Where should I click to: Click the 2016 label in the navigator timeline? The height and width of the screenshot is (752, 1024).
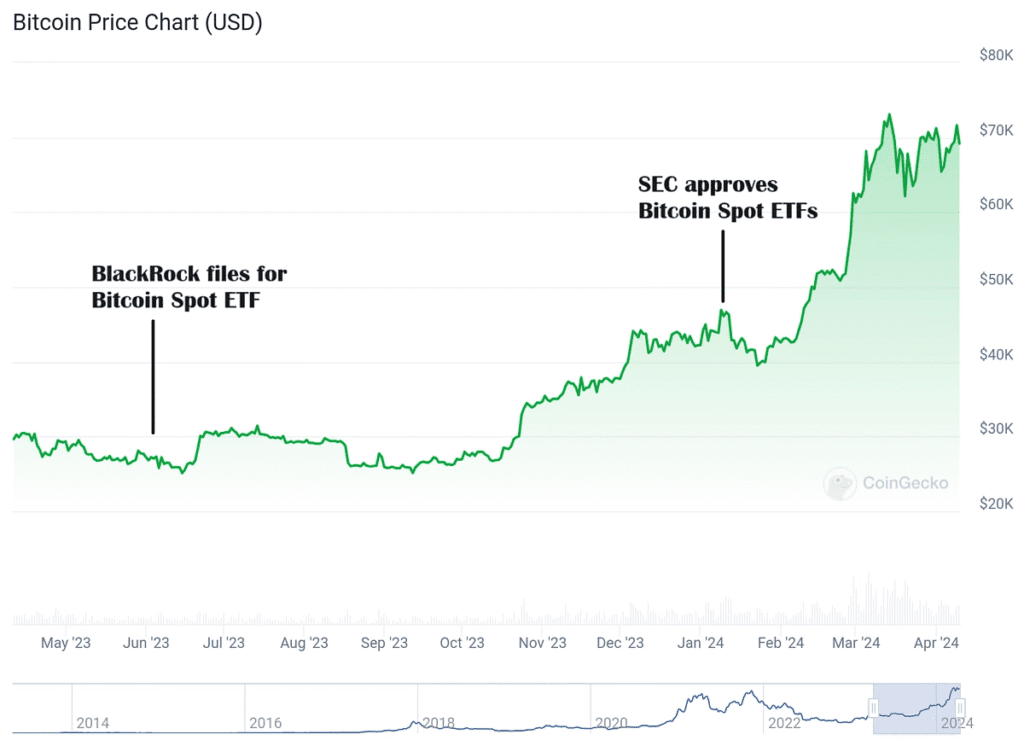[265, 723]
